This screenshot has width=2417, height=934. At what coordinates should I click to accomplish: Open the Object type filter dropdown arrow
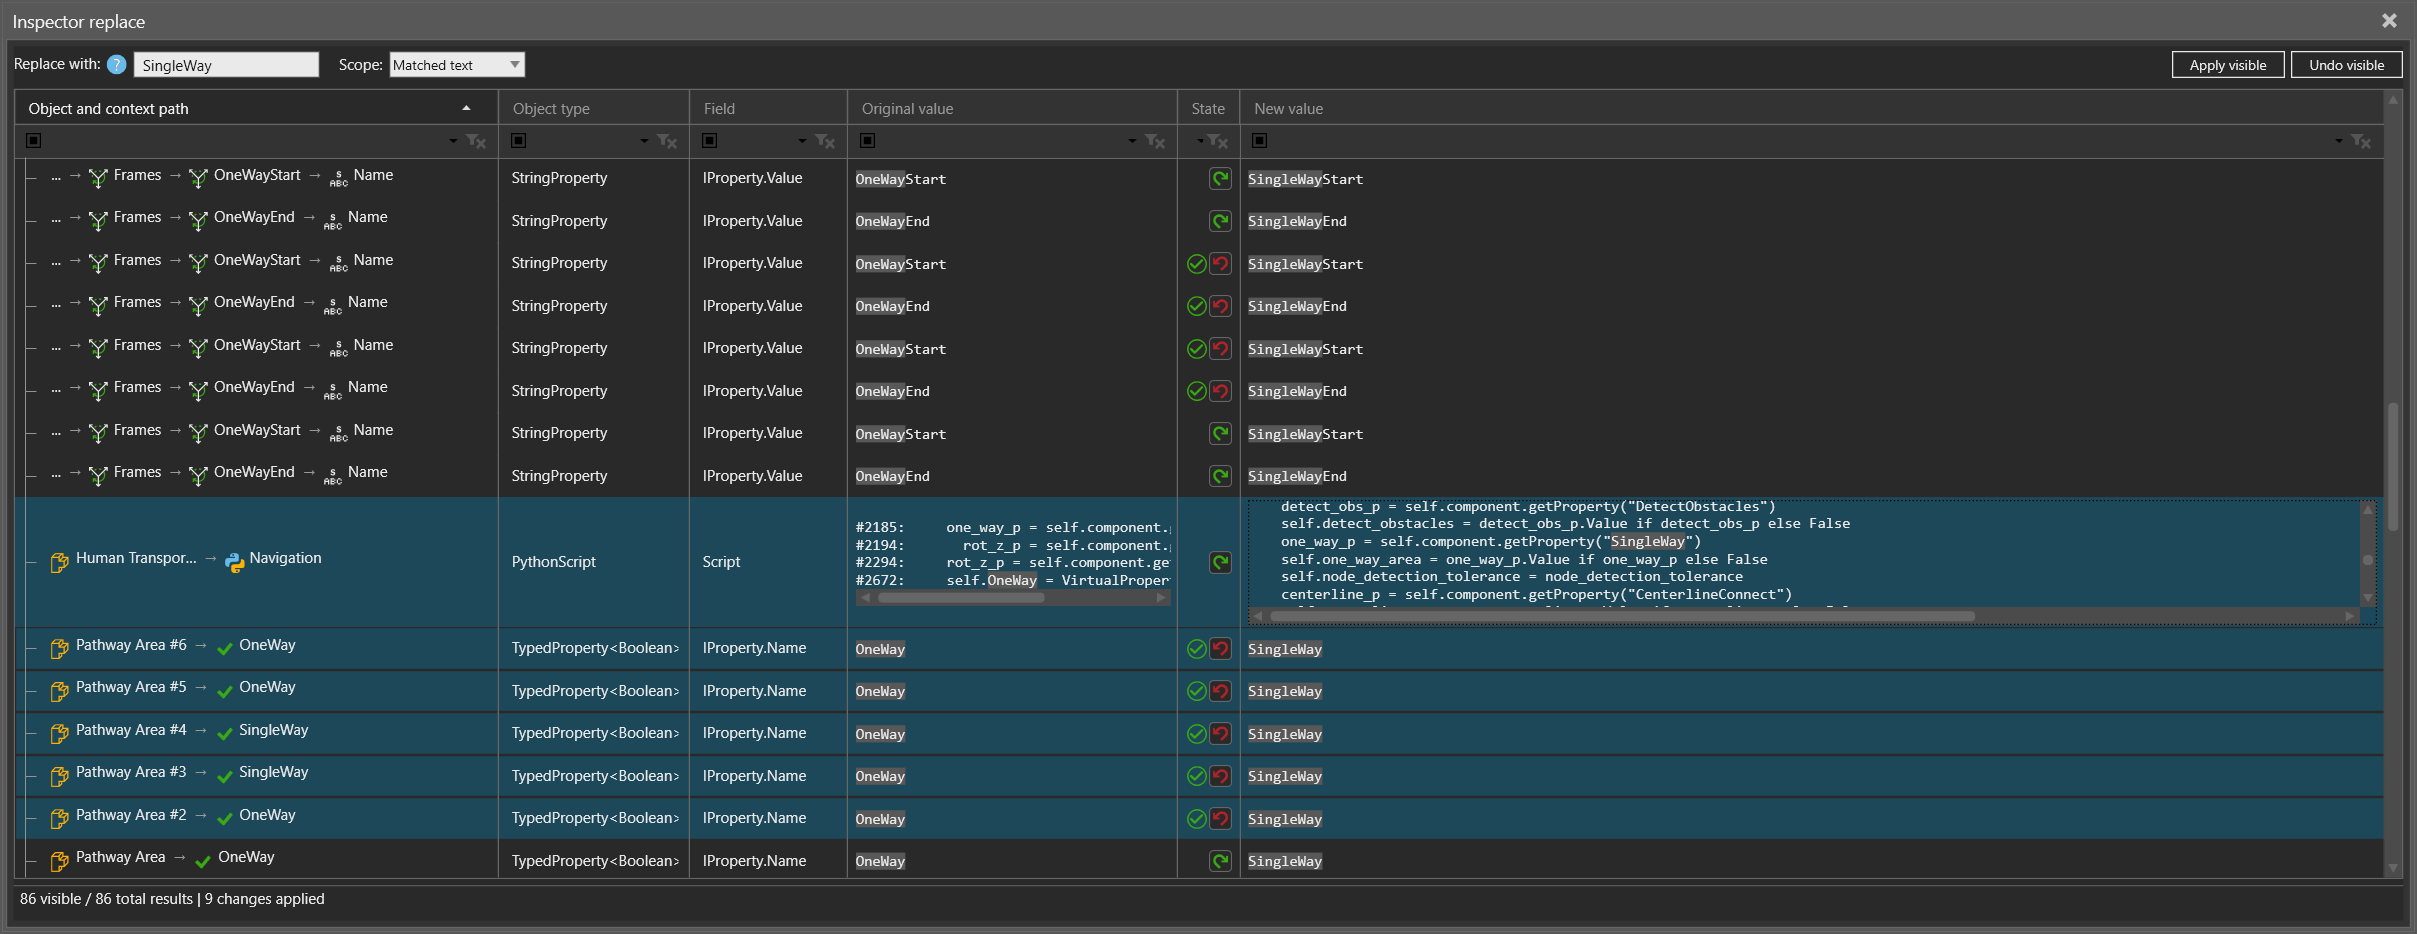coord(644,141)
